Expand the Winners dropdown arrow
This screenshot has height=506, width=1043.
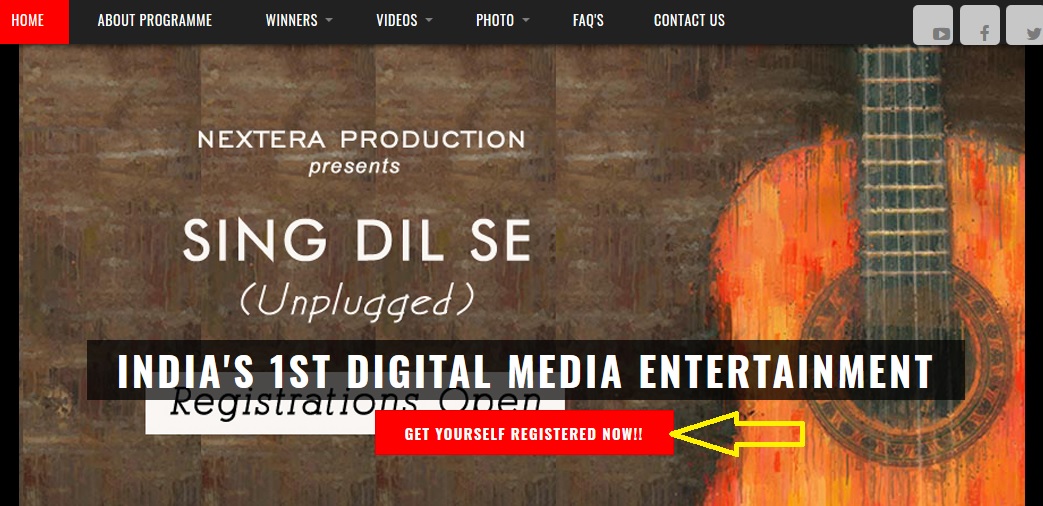point(329,21)
